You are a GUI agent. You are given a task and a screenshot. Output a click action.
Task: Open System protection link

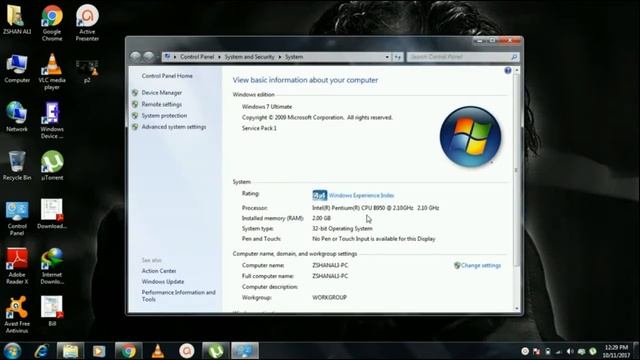[164, 116]
